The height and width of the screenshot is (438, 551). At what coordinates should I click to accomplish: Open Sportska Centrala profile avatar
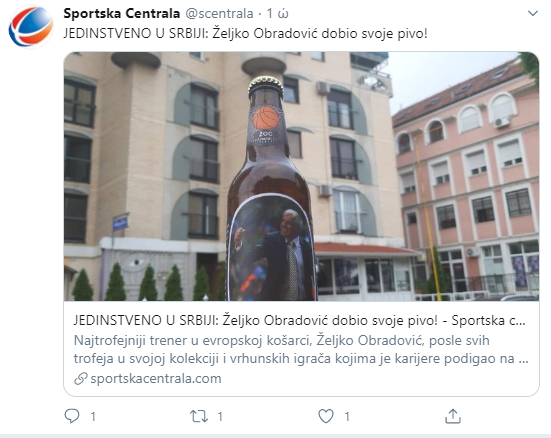[x=31, y=27]
